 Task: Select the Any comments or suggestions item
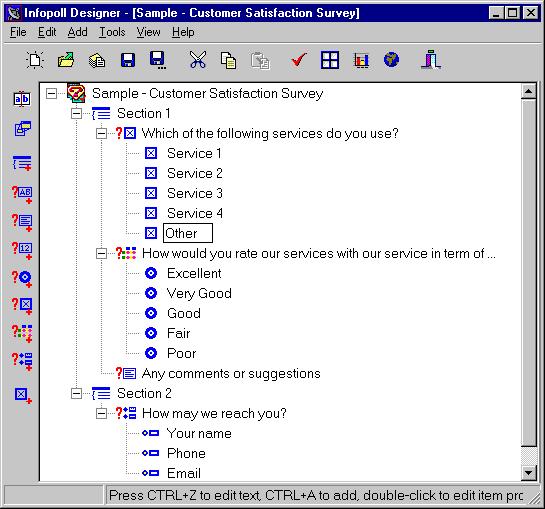click(x=231, y=374)
